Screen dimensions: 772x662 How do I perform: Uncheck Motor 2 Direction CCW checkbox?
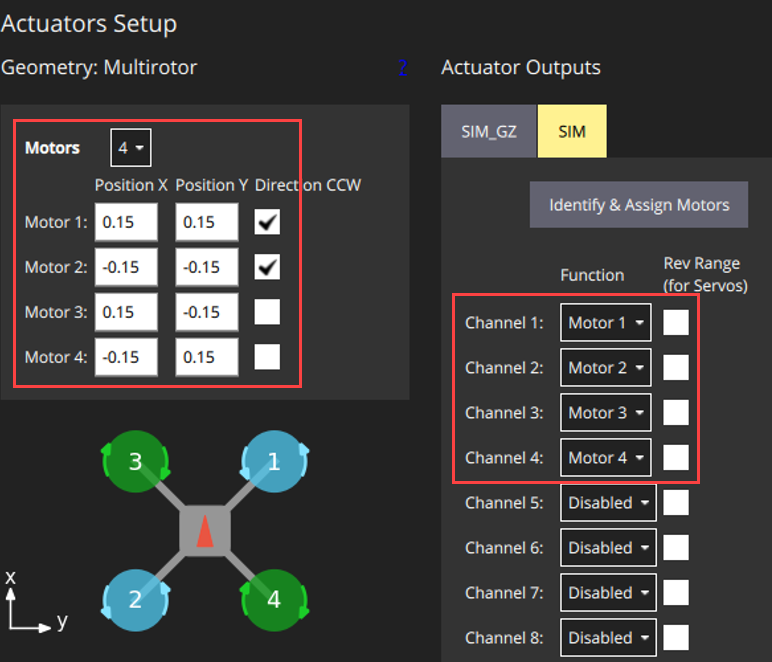pyautogui.click(x=267, y=267)
